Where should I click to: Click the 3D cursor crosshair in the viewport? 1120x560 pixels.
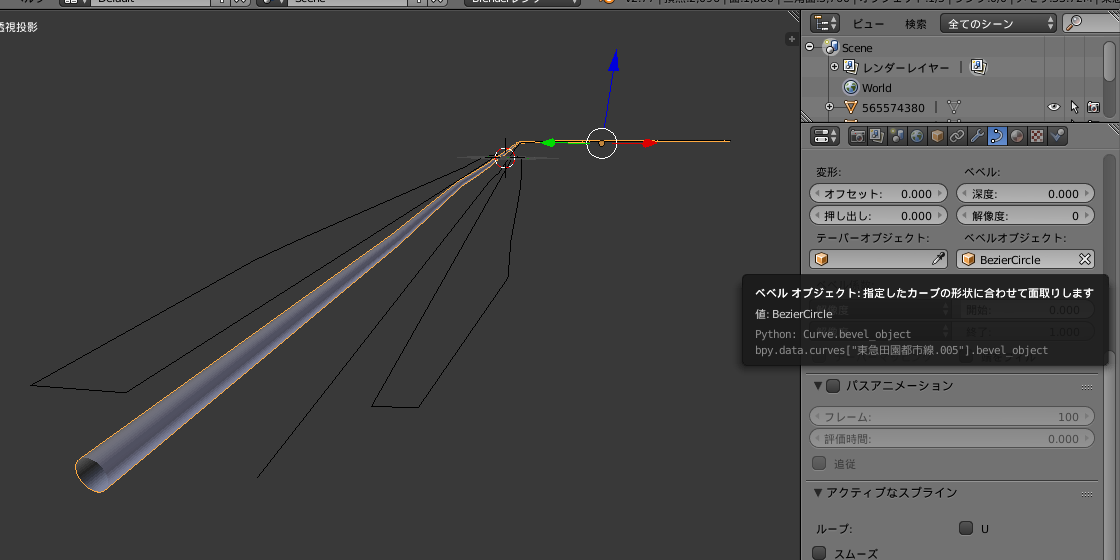(x=505, y=158)
